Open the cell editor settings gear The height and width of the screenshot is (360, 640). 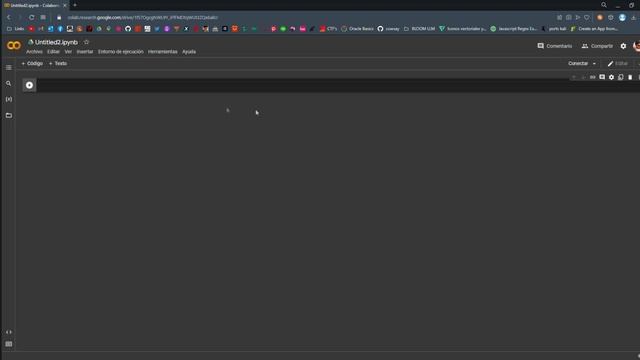point(611,77)
